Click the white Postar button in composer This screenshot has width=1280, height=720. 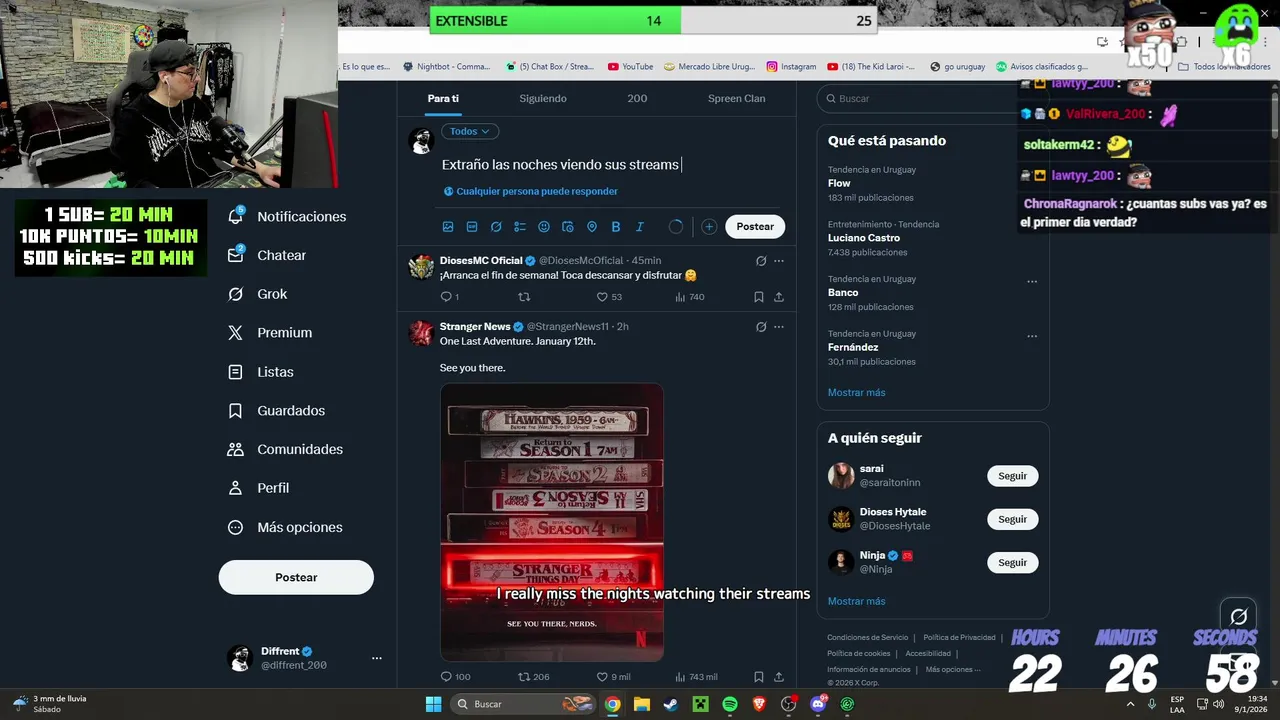coord(755,227)
